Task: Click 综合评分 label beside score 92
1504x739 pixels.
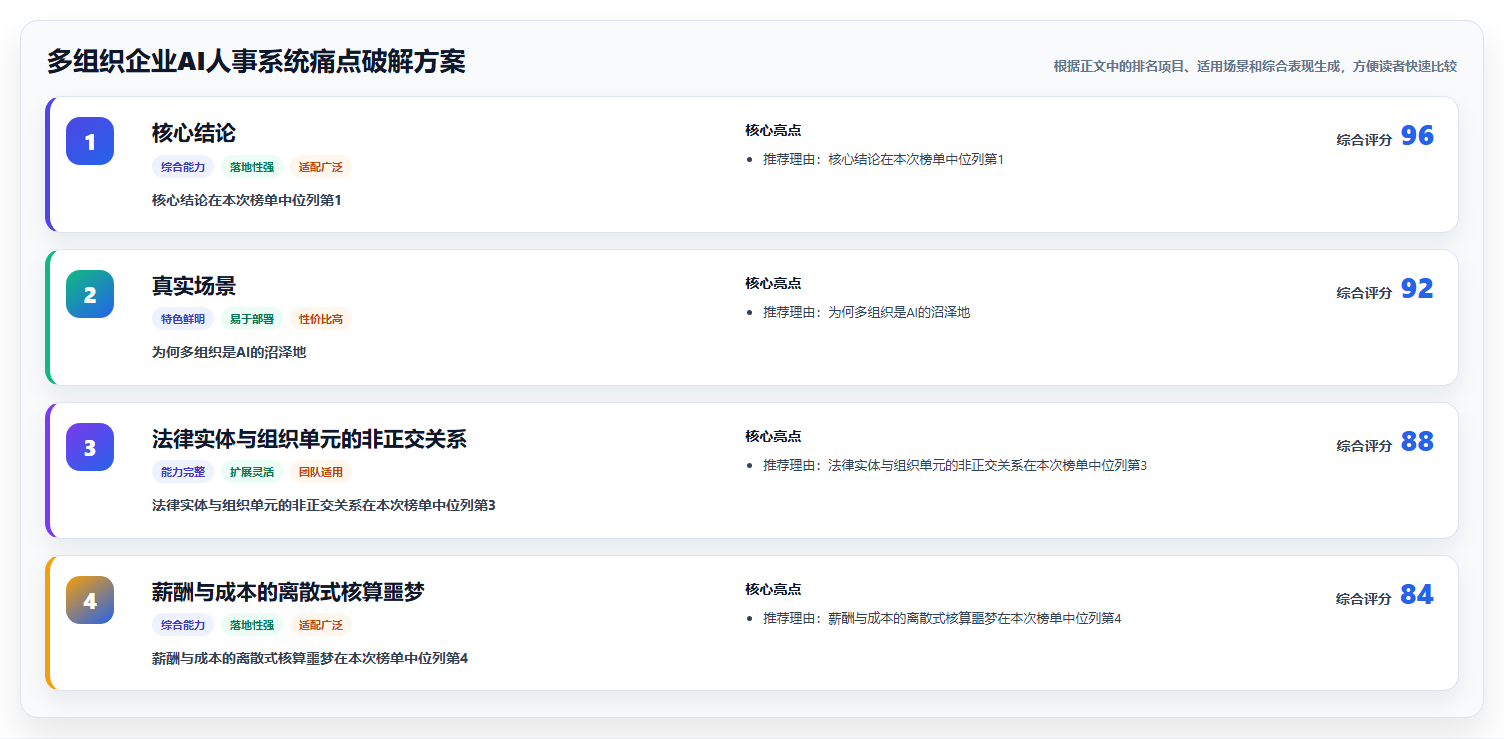Action: point(1364,293)
